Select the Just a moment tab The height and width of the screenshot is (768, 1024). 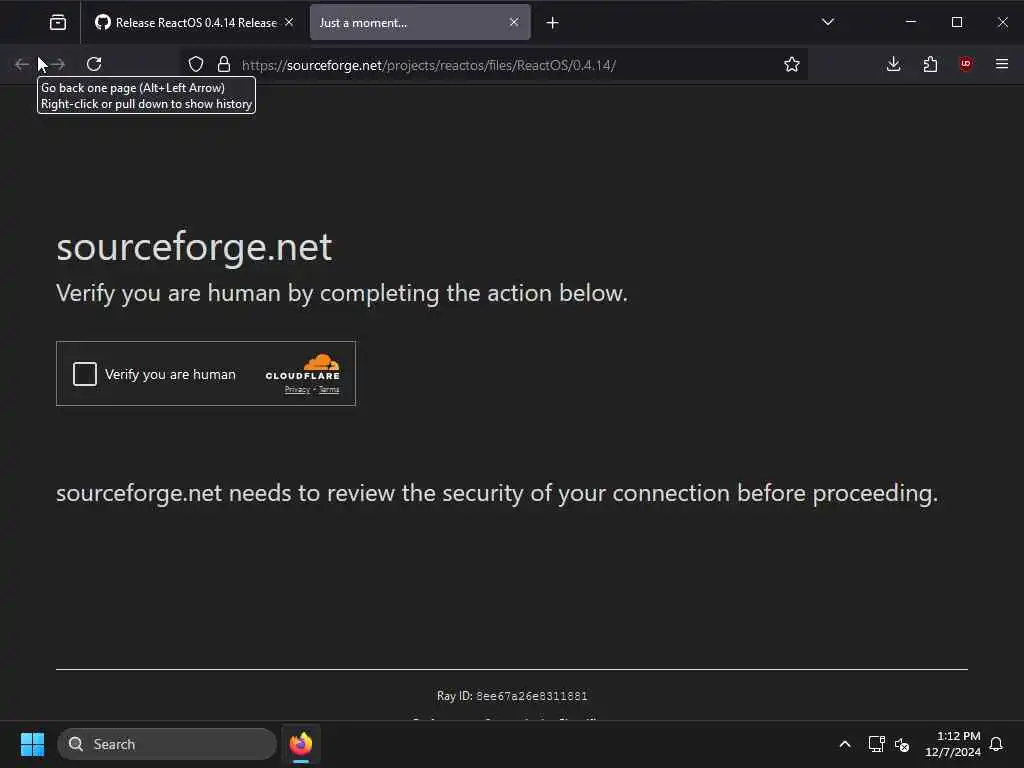pos(405,22)
